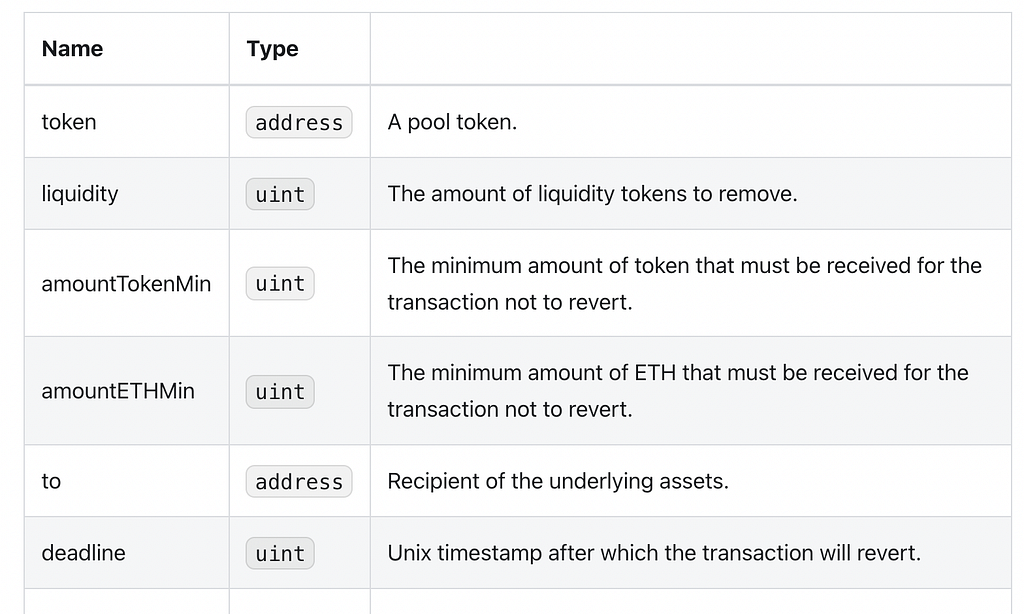Select the liquidity parameter name
The image size is (1024, 614).
click(x=80, y=194)
